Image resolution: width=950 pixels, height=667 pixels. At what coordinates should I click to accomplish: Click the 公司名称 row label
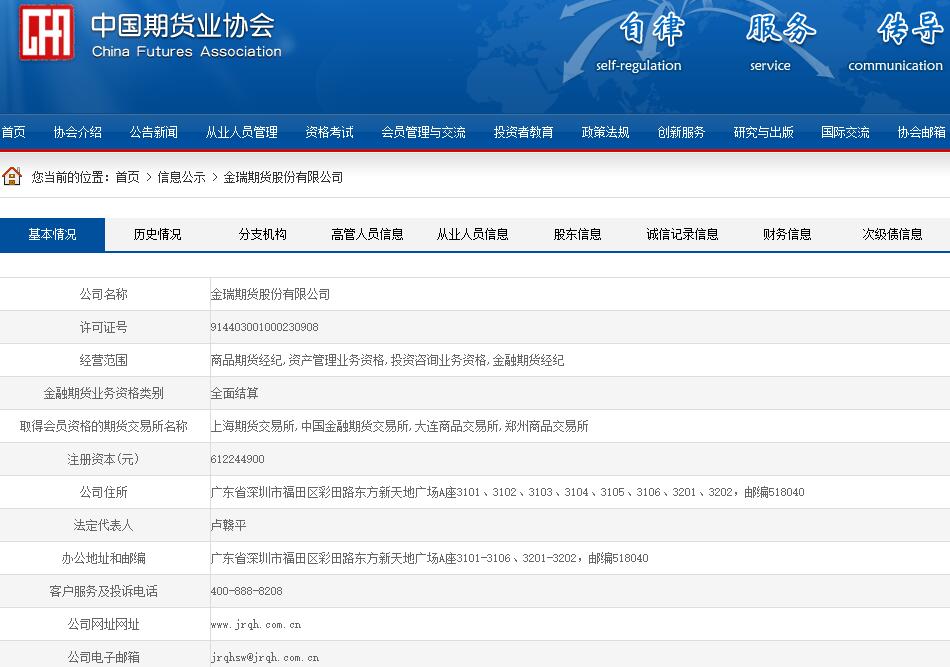pyautogui.click(x=104, y=294)
